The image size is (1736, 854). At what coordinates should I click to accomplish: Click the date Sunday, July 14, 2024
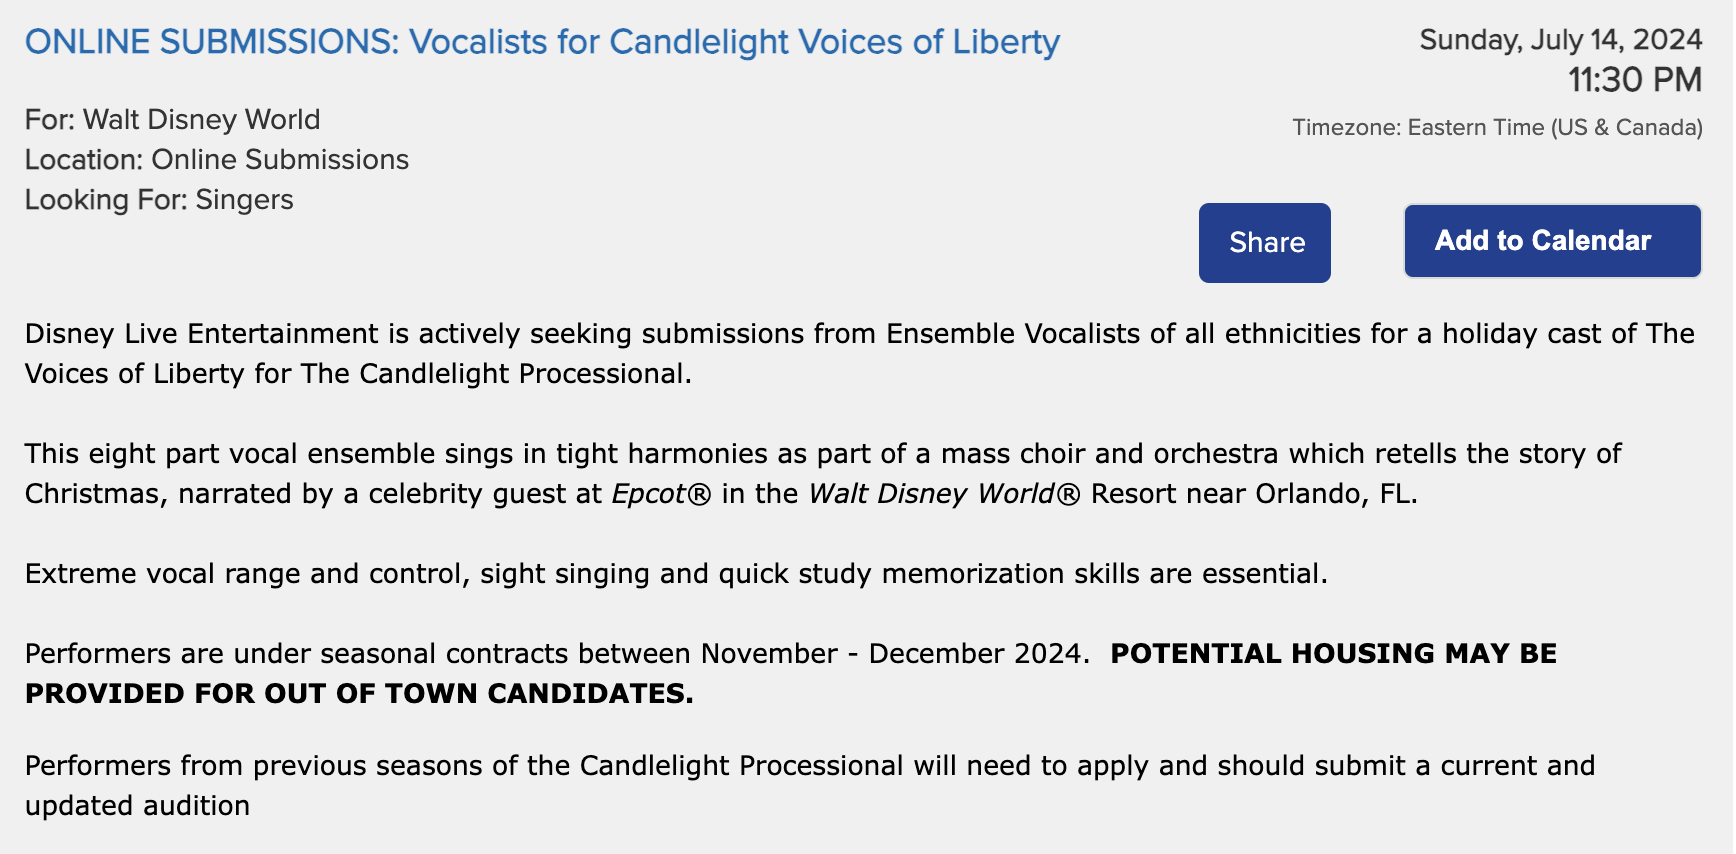(x=1560, y=40)
